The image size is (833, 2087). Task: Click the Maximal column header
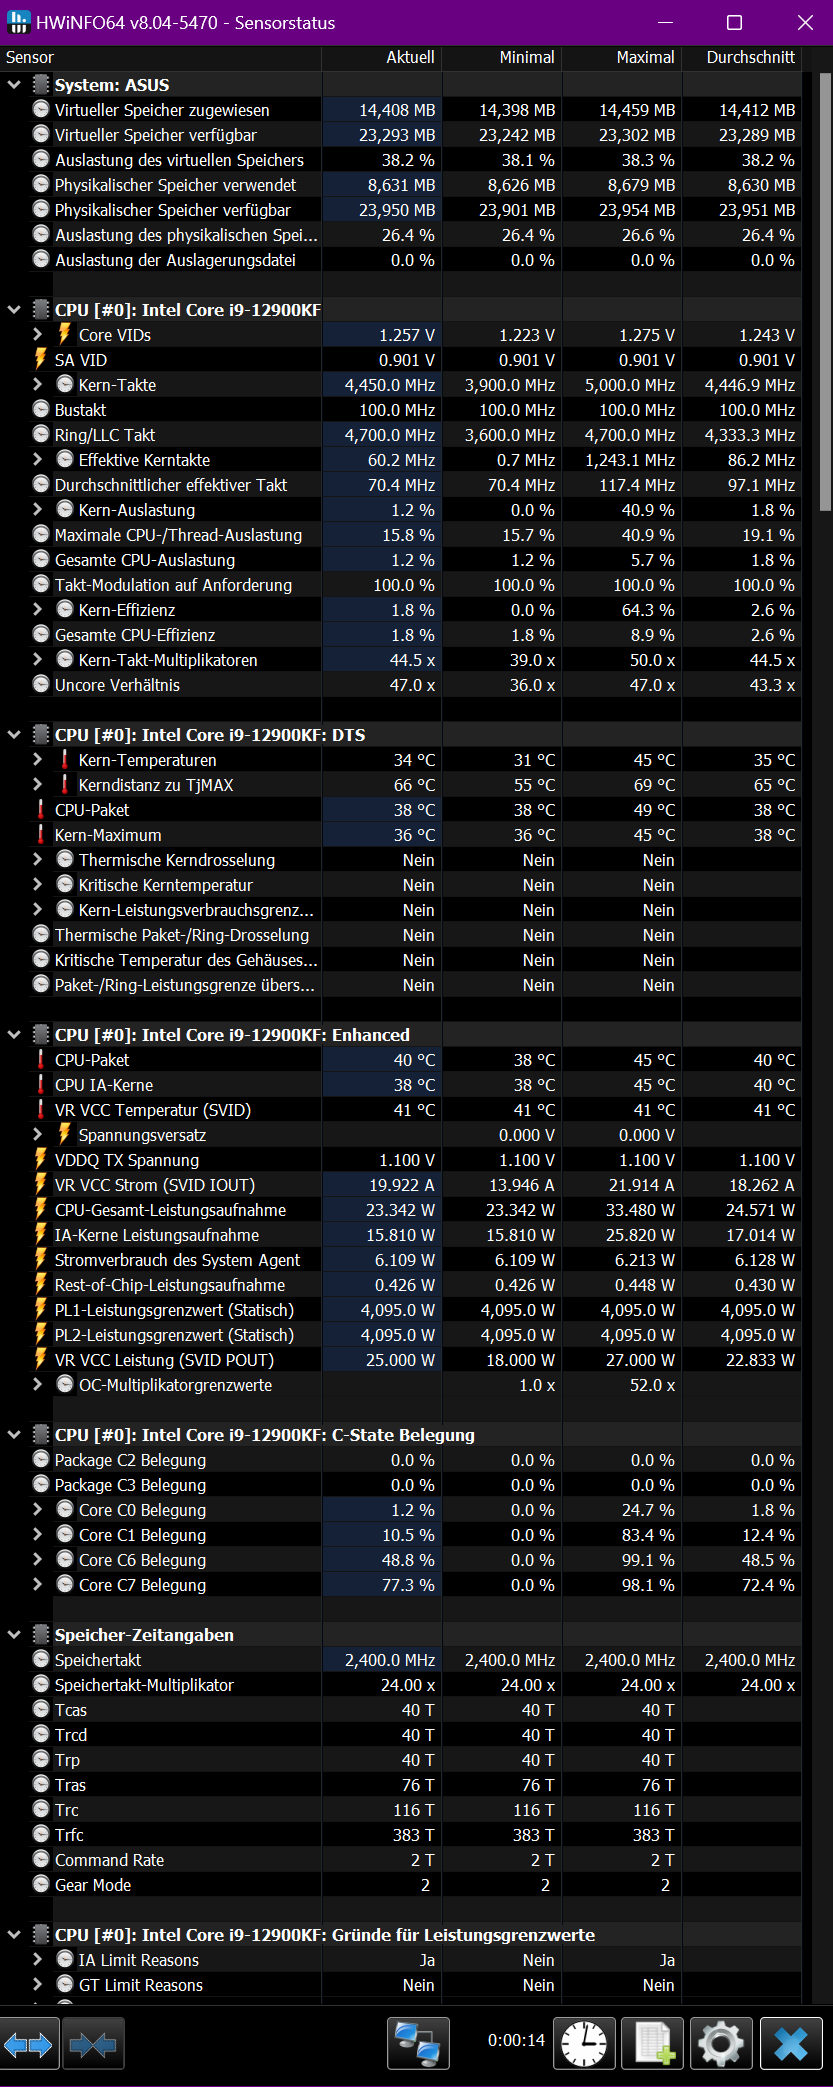click(x=622, y=58)
